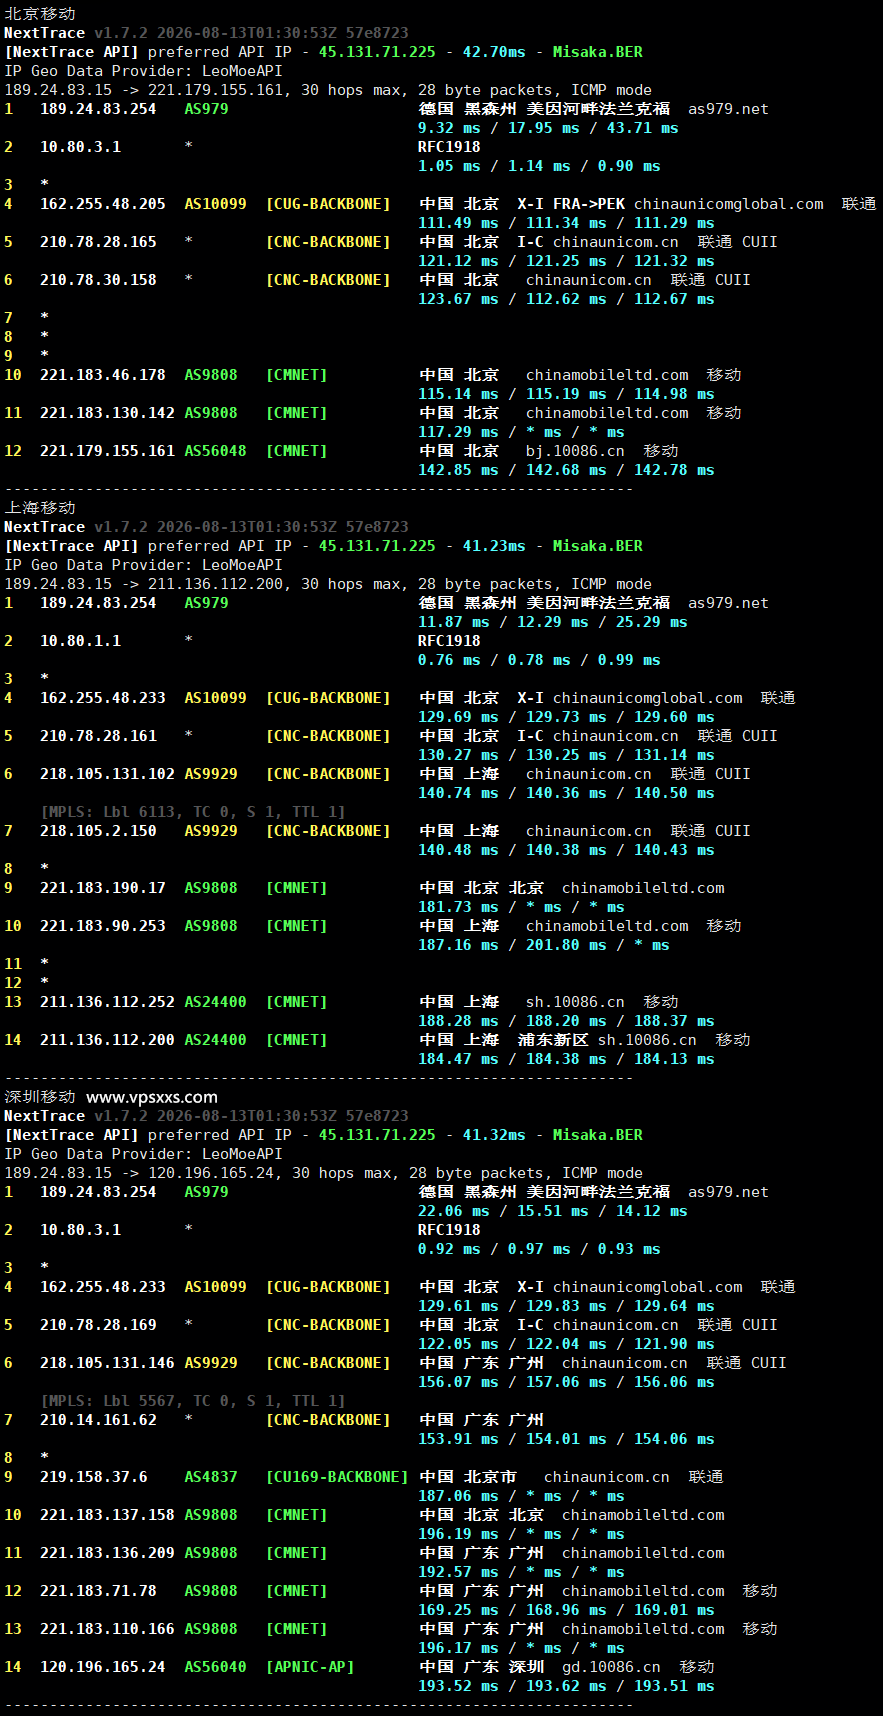
Task: Click hop IP 221.183.110.166
Action: pyautogui.click(x=107, y=1629)
